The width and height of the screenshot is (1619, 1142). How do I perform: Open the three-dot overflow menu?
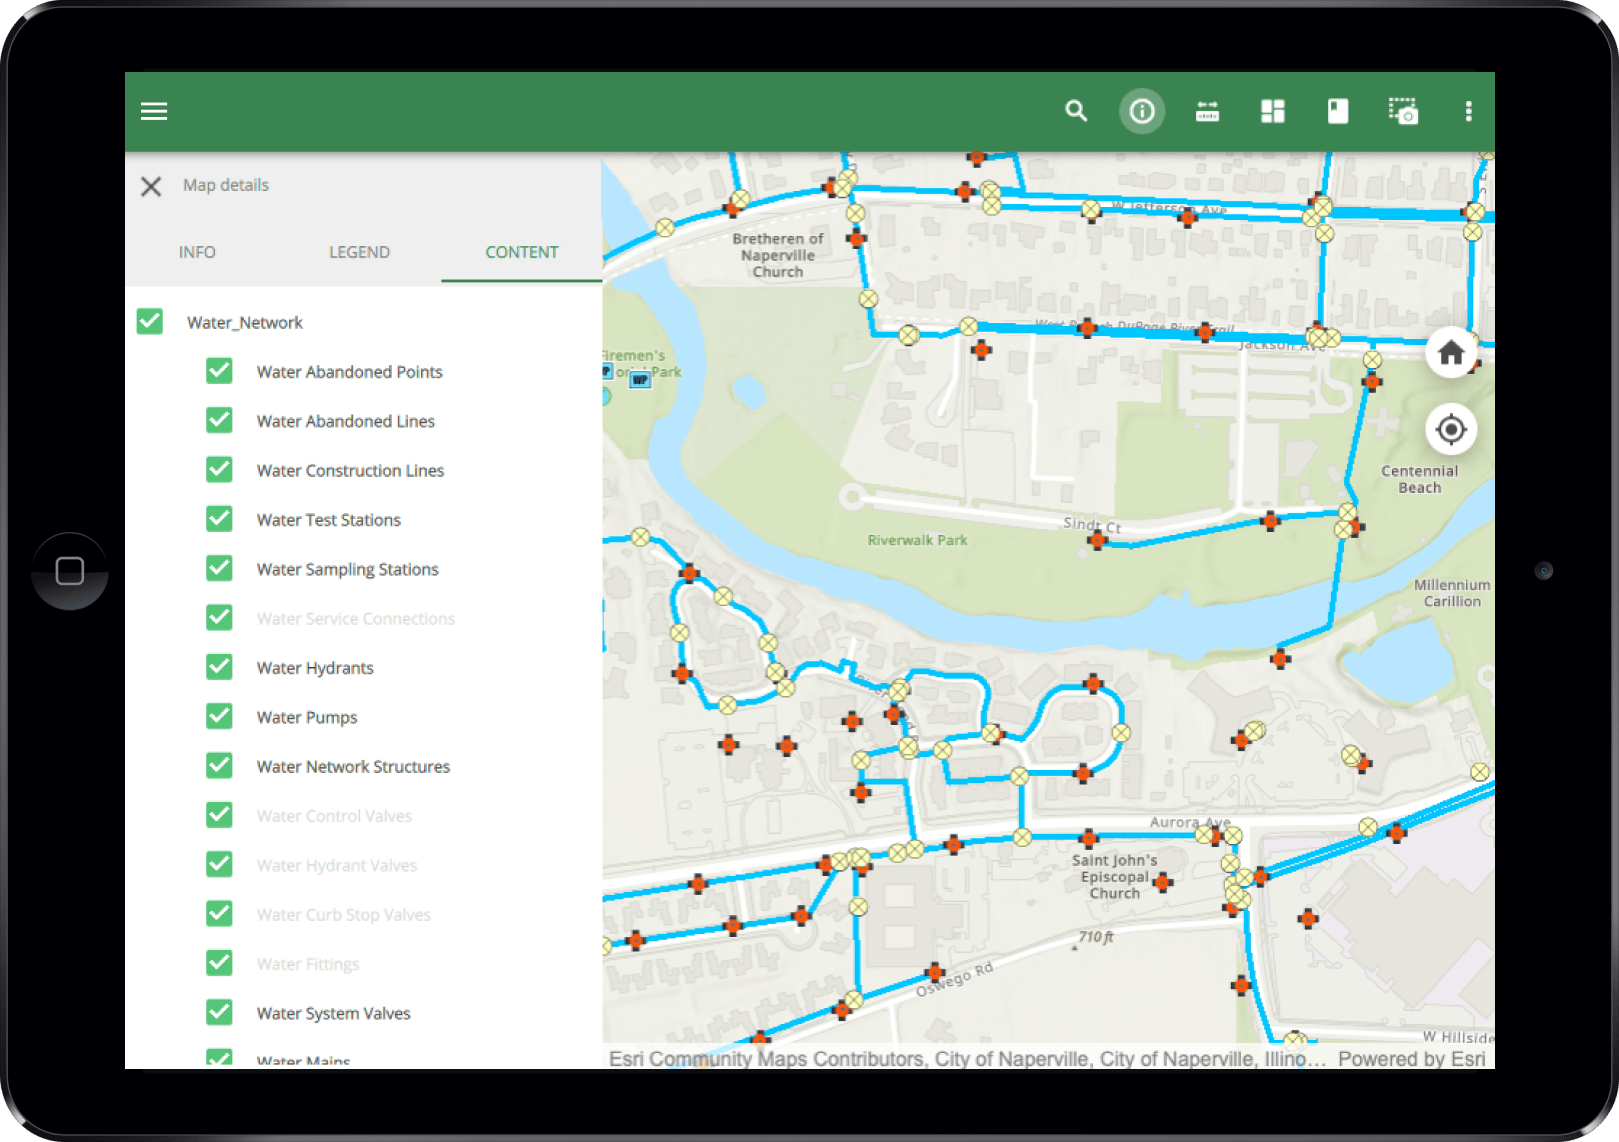tap(1469, 111)
